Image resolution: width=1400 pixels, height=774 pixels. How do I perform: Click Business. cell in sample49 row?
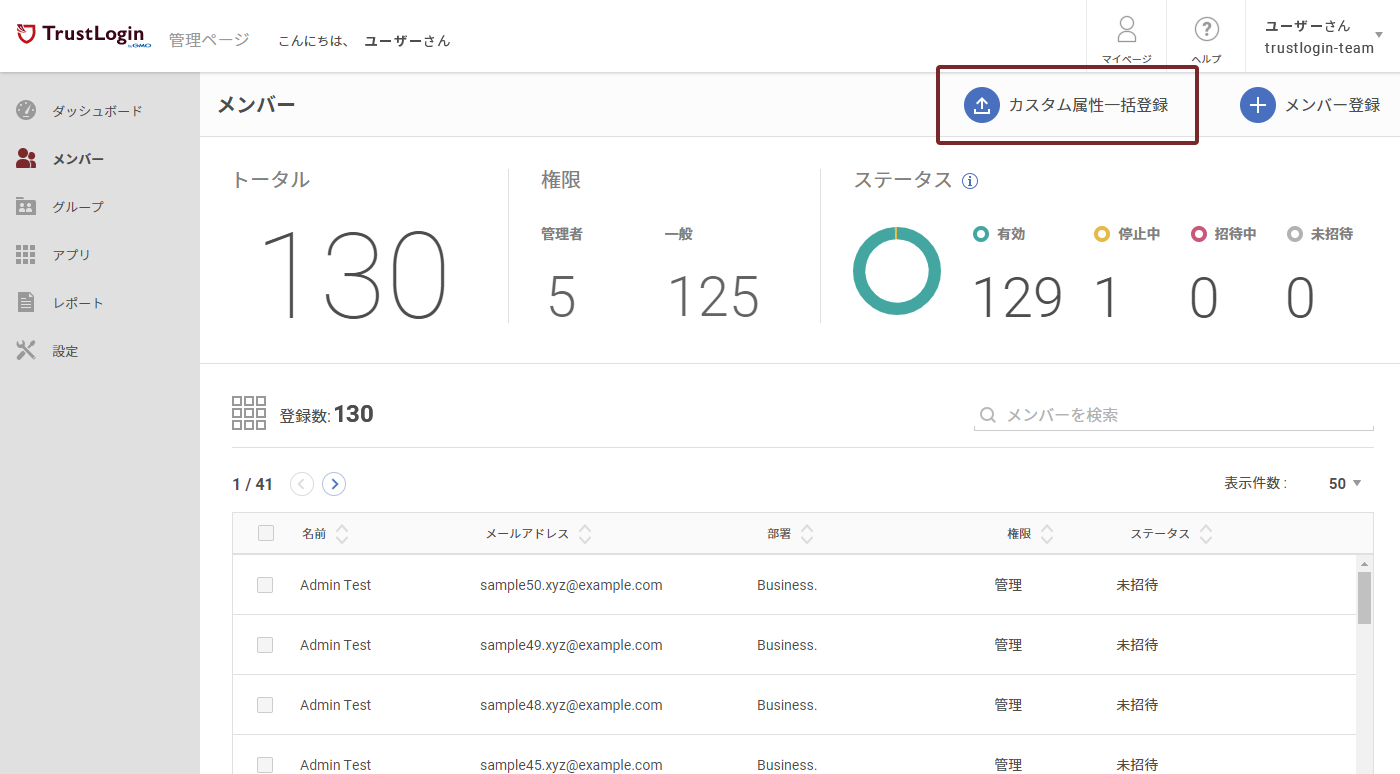(x=787, y=645)
